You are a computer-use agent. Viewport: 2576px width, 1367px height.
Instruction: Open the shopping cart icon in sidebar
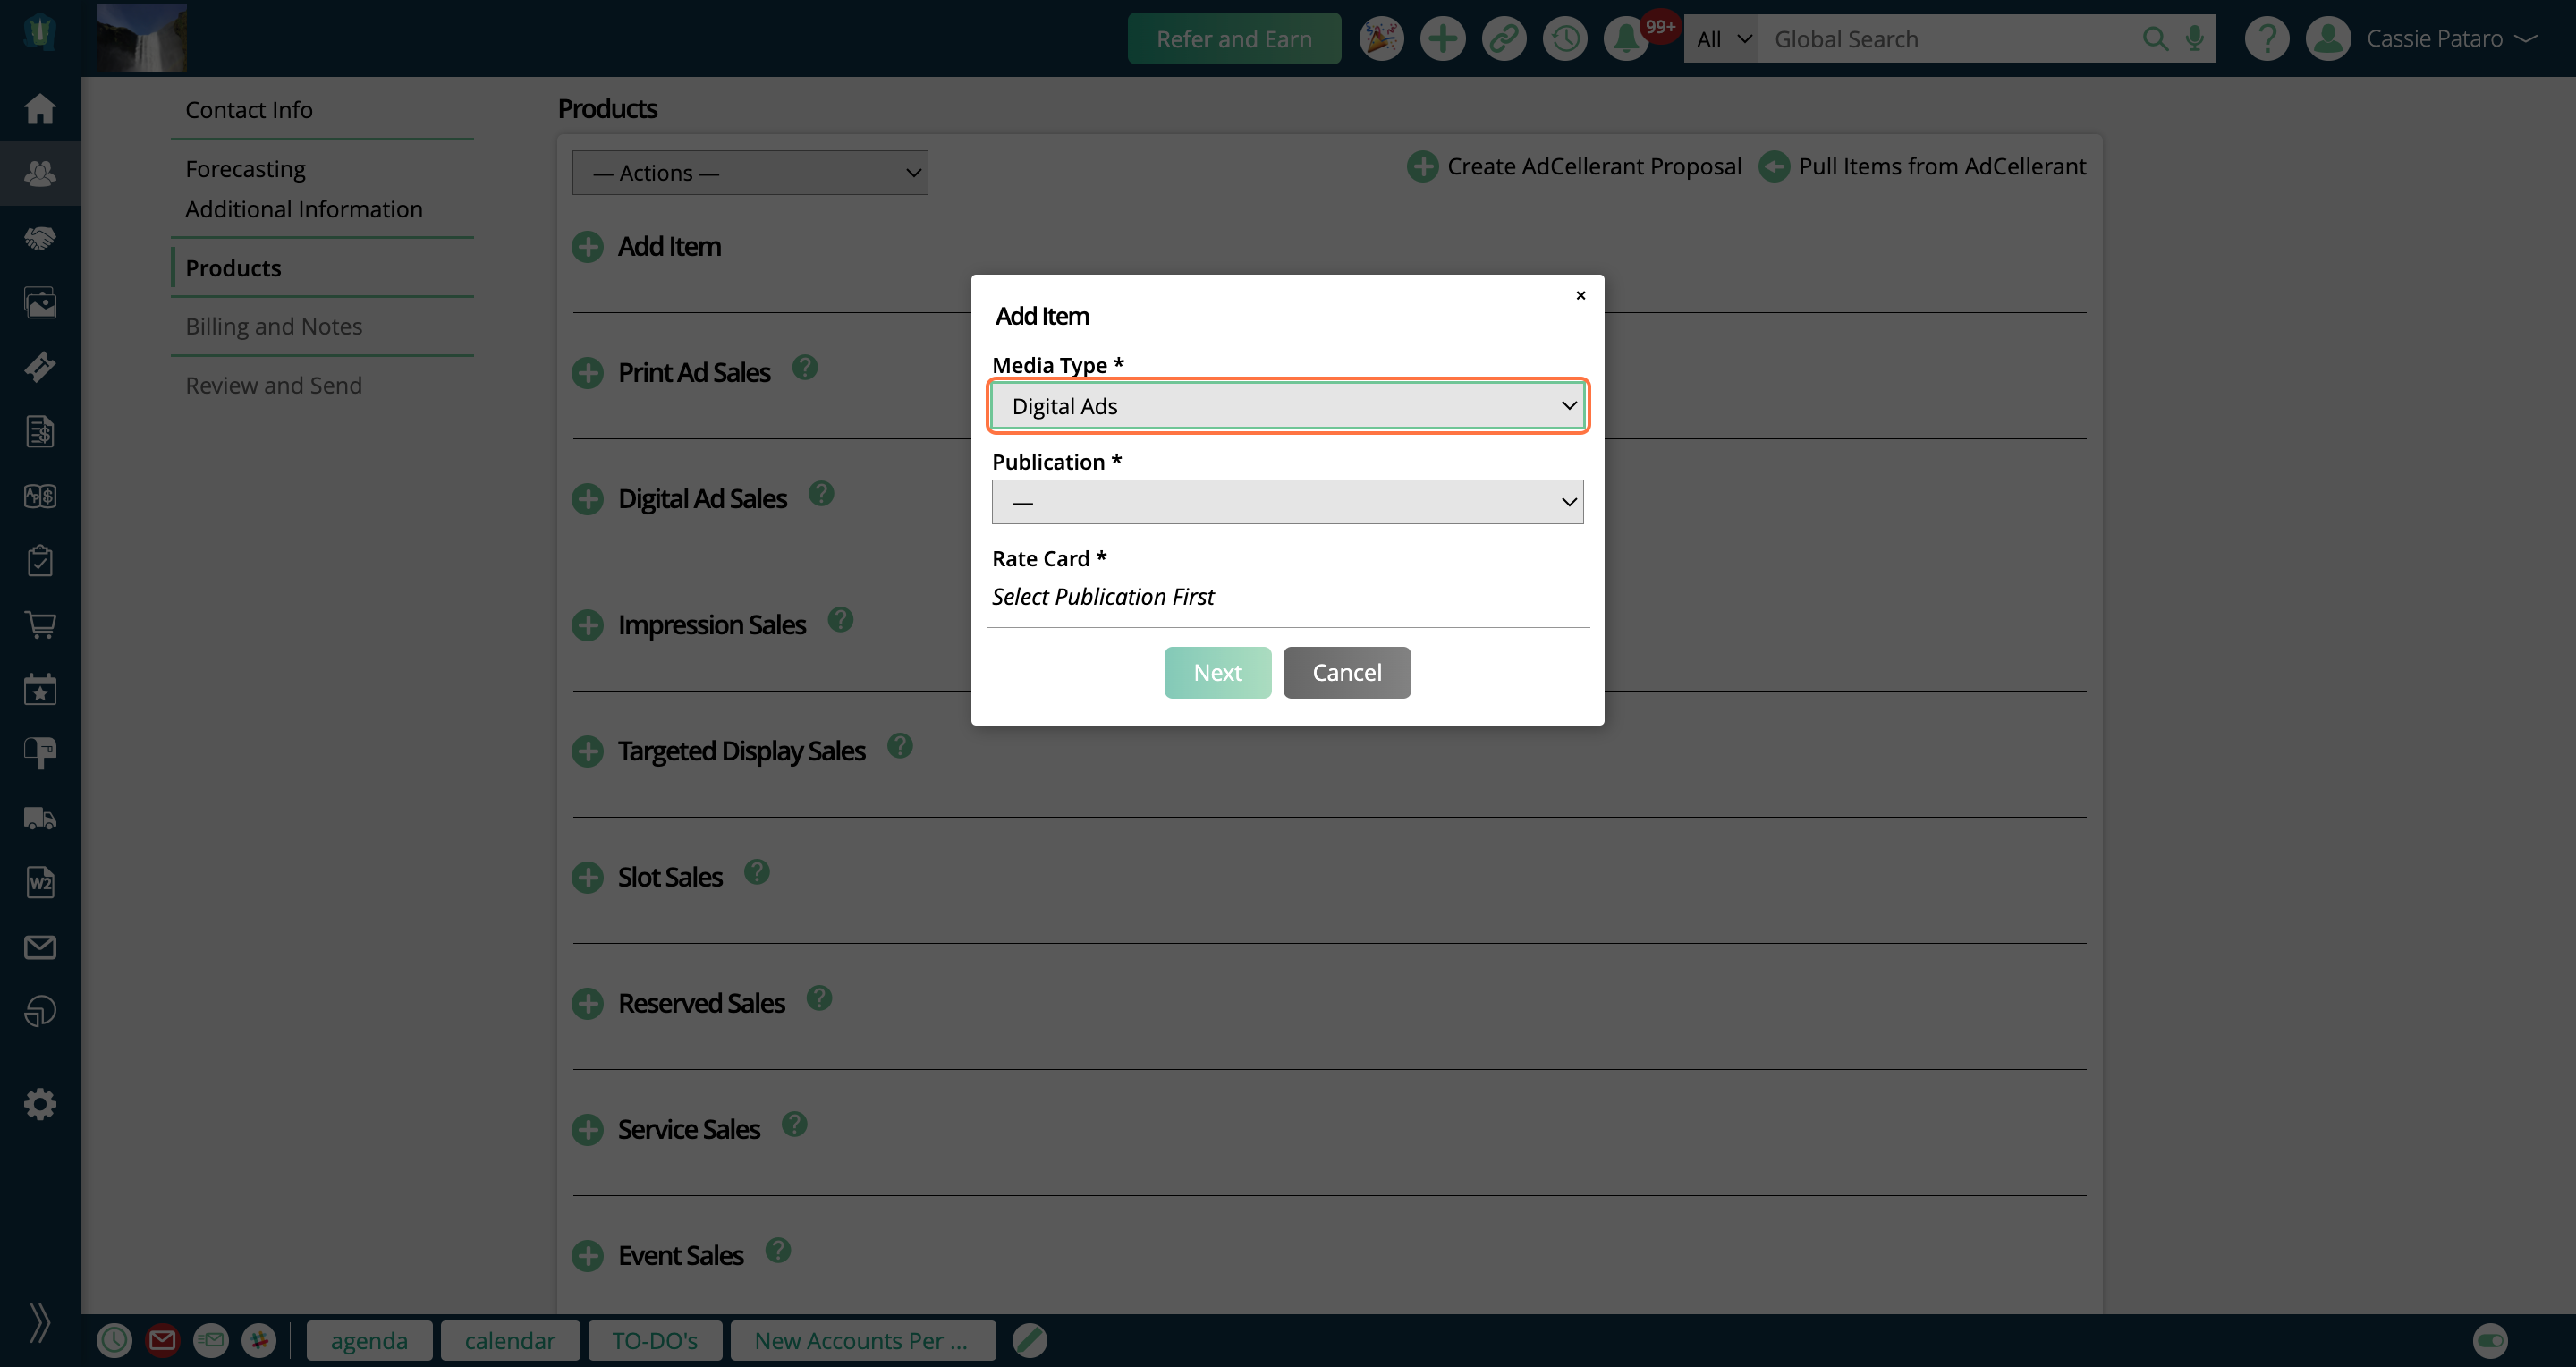(40, 625)
